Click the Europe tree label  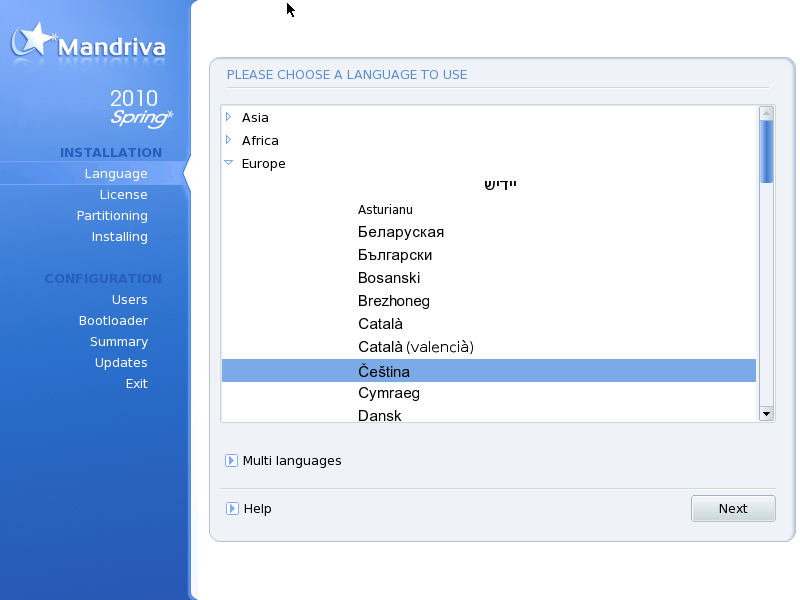click(263, 164)
